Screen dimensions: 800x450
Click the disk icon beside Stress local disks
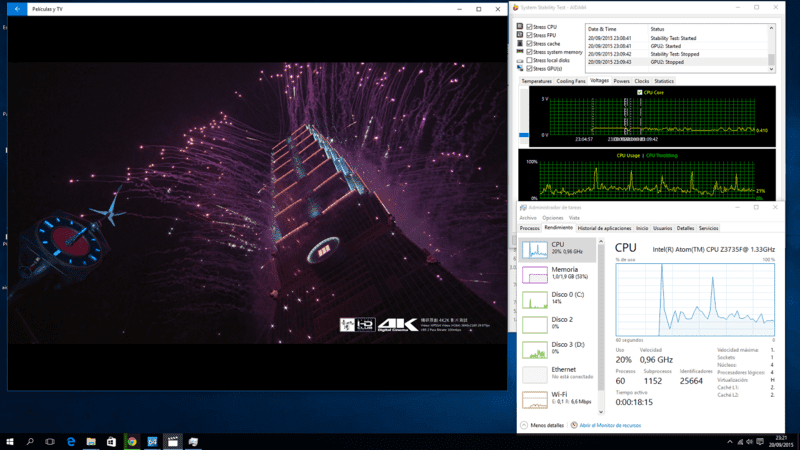click(x=520, y=60)
